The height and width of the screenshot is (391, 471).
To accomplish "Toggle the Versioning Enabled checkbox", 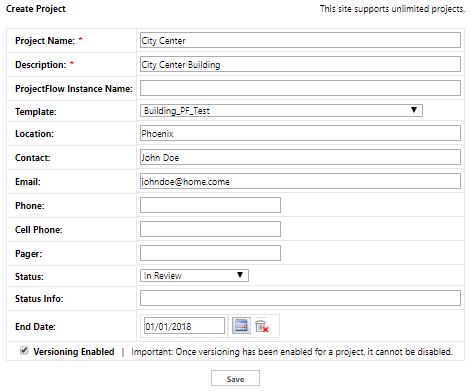I will pyautogui.click(x=24, y=351).
